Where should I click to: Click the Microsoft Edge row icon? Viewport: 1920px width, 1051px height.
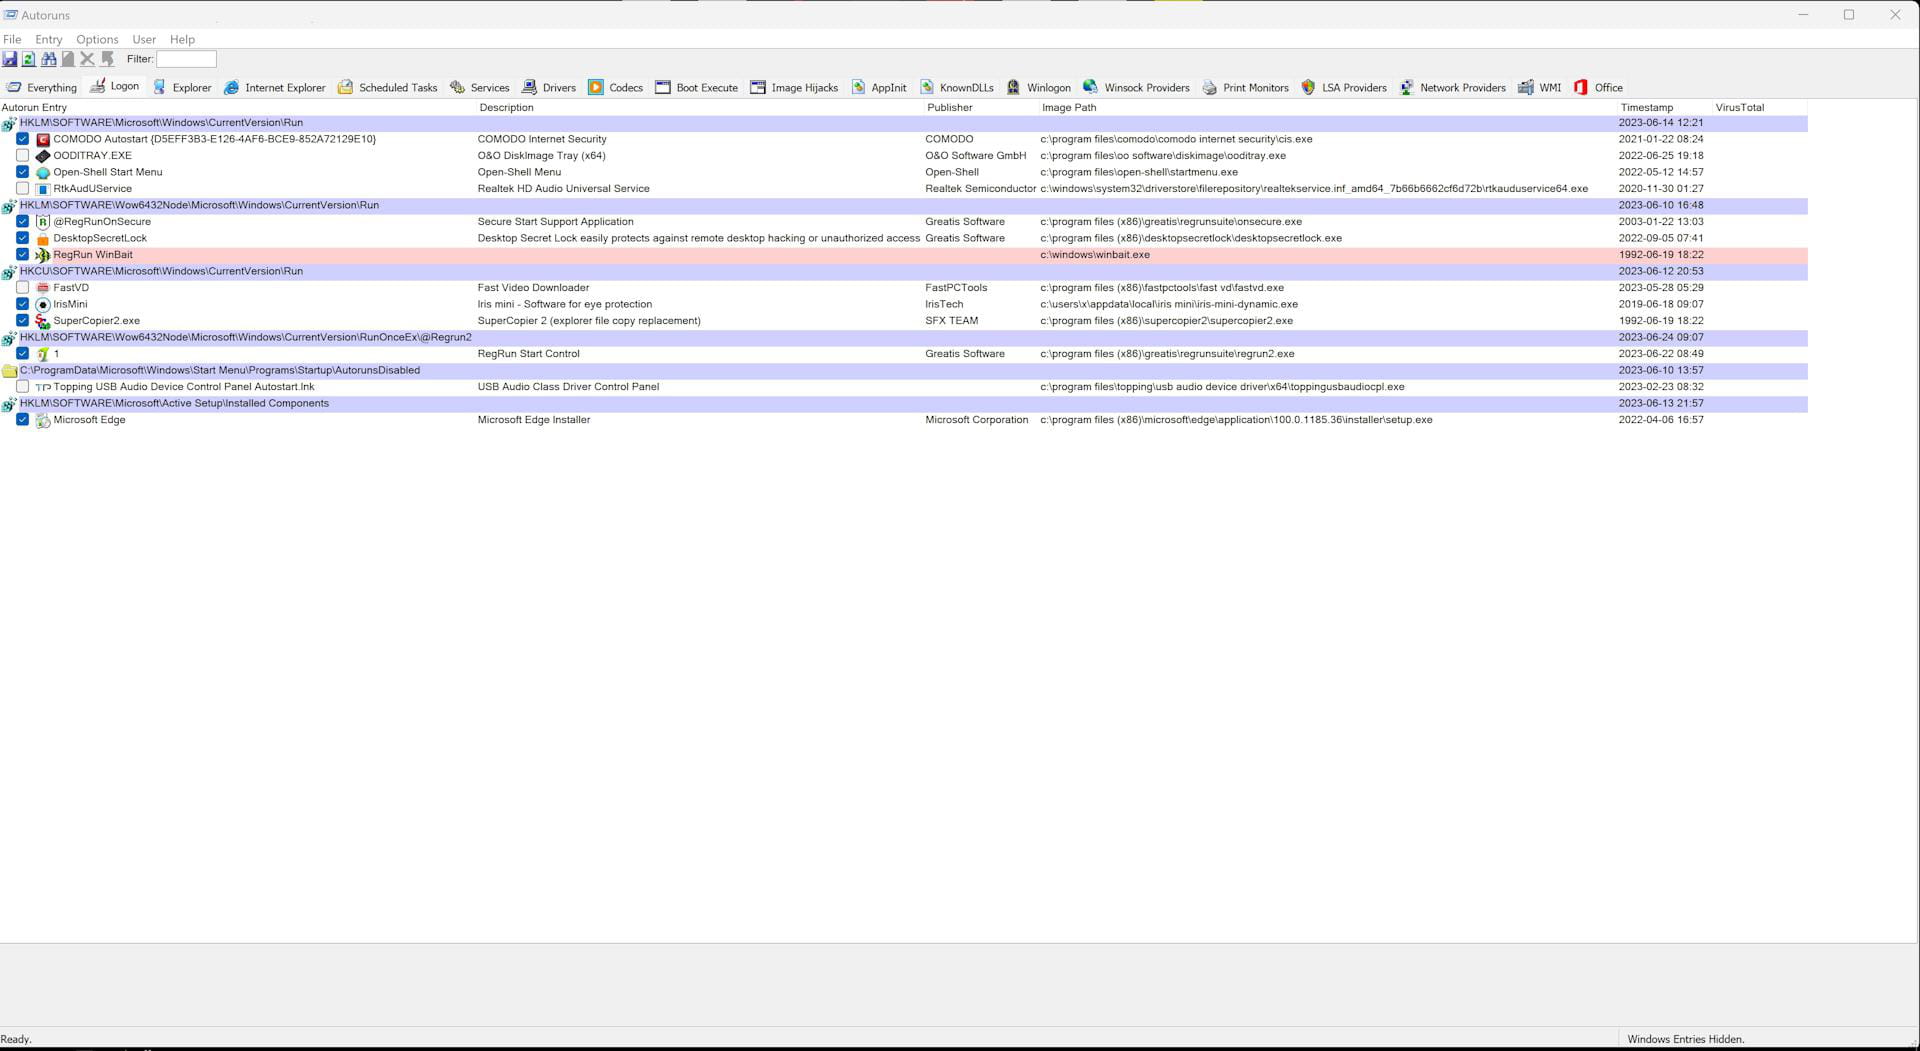43,420
